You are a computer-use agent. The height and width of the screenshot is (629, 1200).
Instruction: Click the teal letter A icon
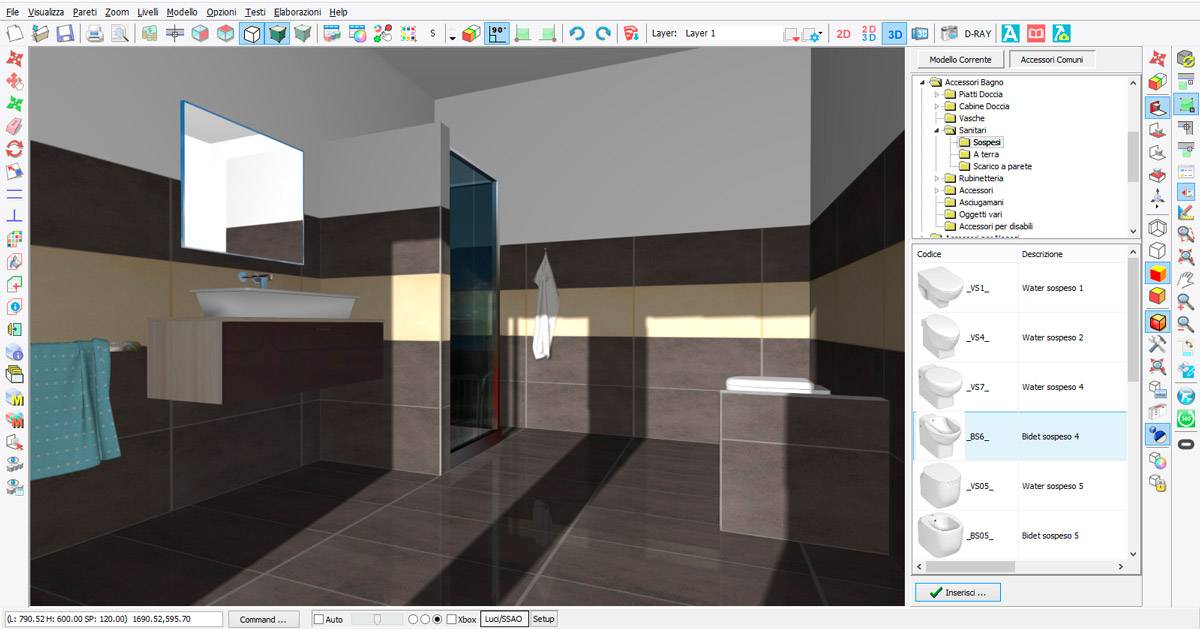(1010, 33)
